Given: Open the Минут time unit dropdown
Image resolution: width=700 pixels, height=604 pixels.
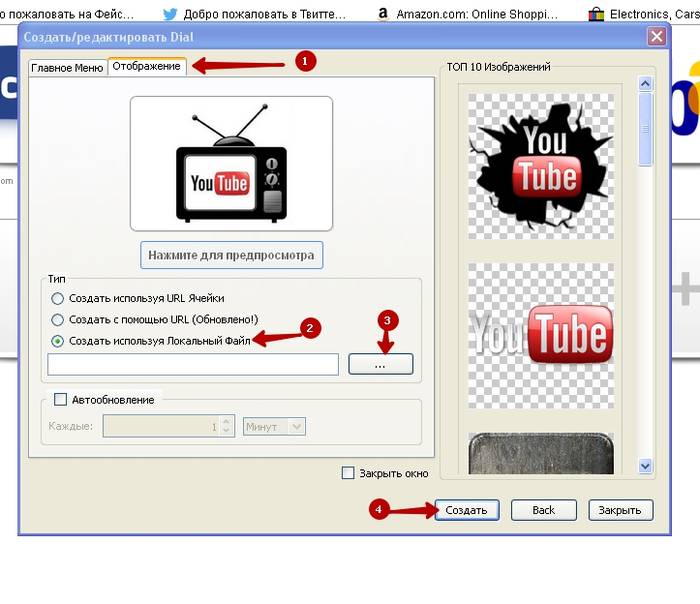Looking at the screenshot, I should [x=274, y=426].
